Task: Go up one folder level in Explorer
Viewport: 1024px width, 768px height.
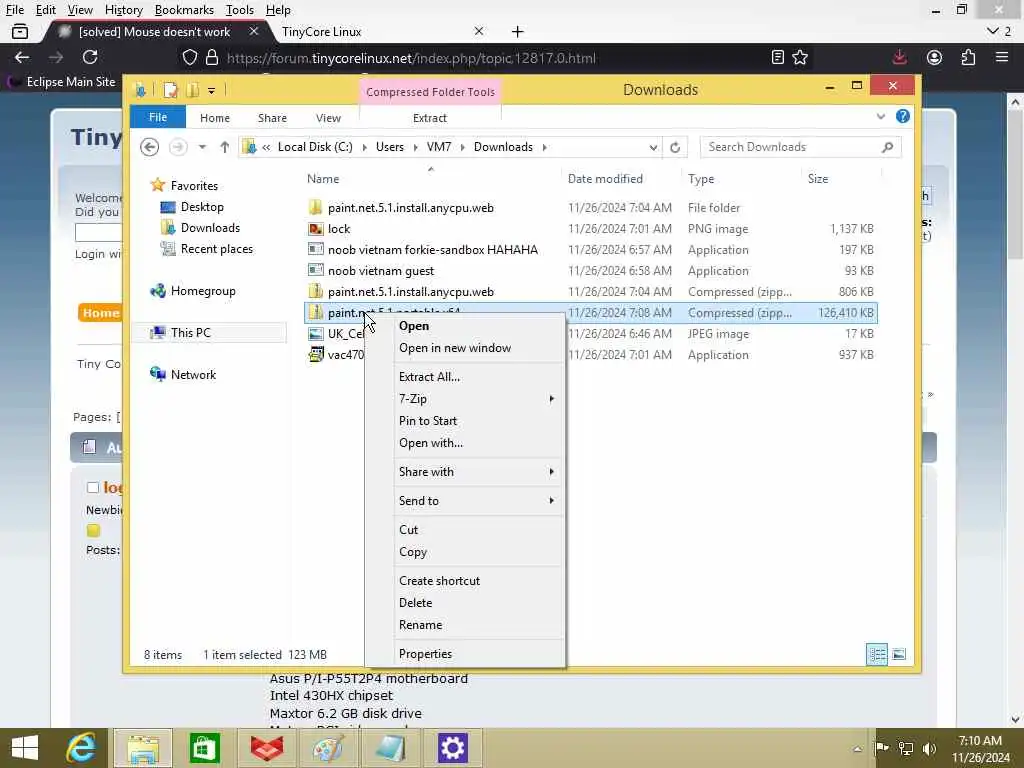Action: tap(225, 147)
